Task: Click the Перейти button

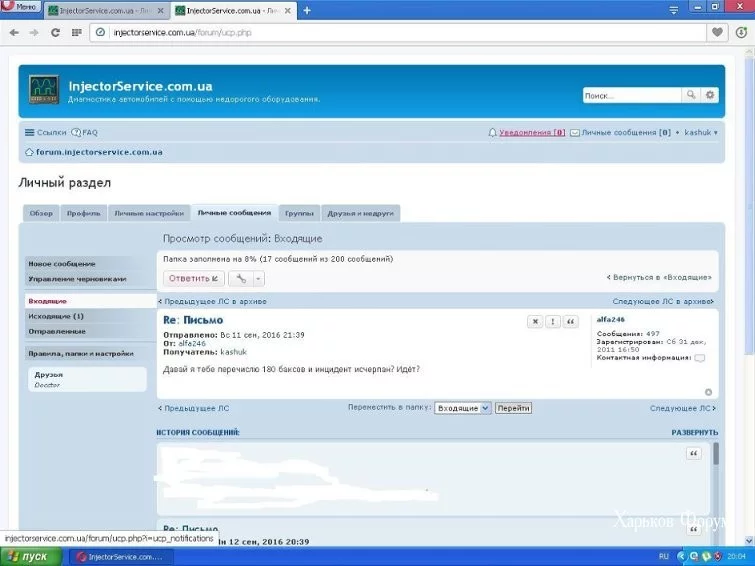Action: [x=513, y=408]
